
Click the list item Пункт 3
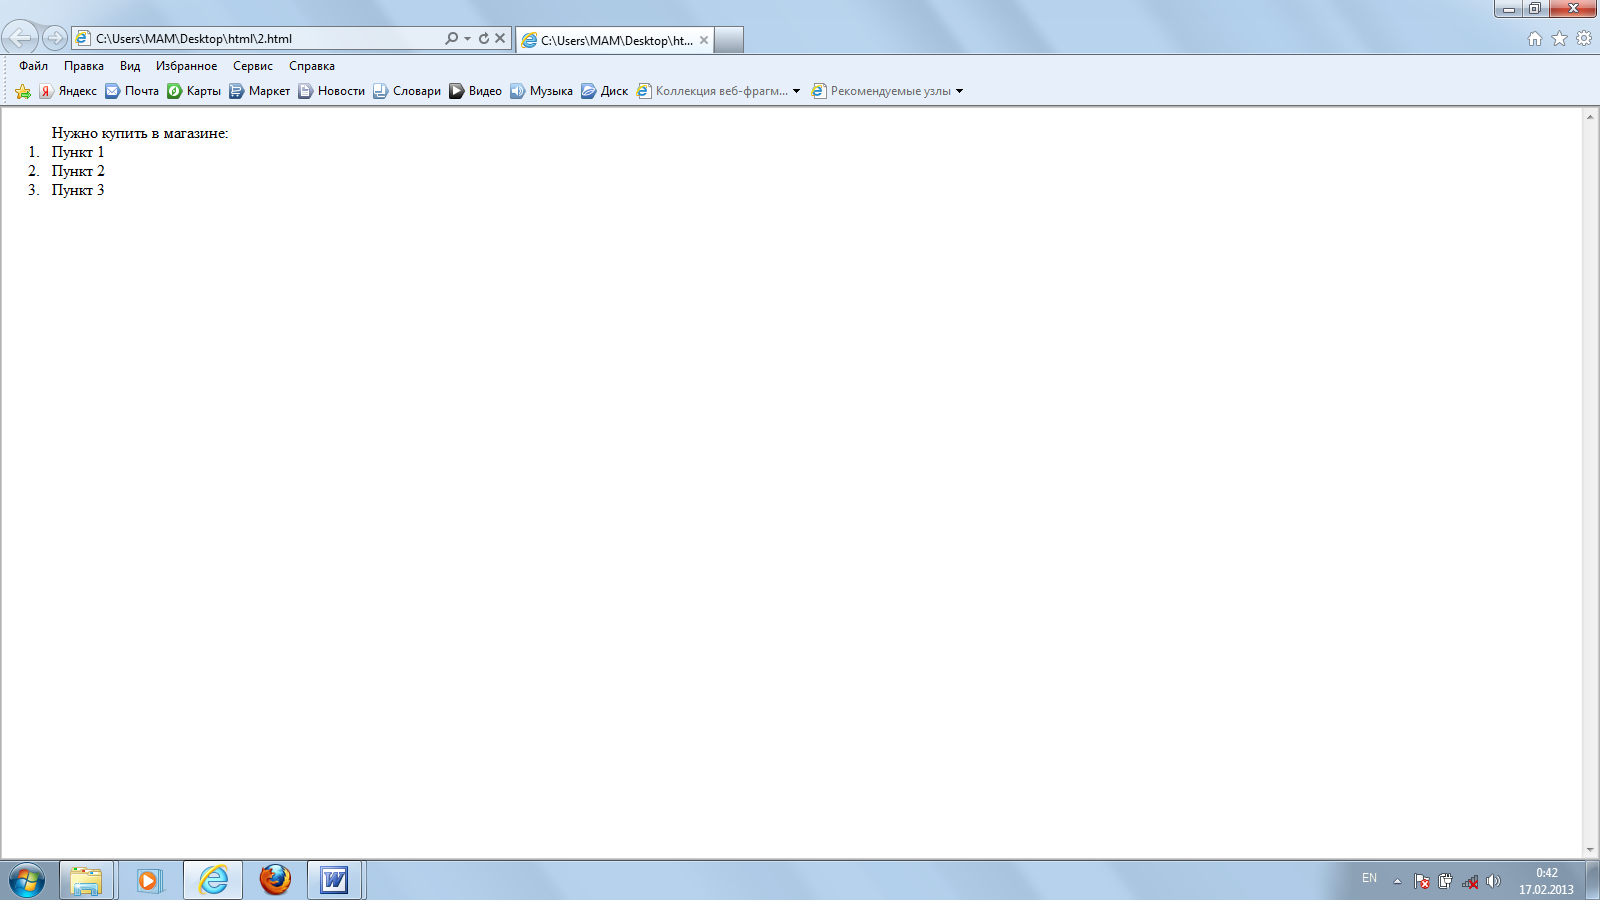tap(78, 190)
